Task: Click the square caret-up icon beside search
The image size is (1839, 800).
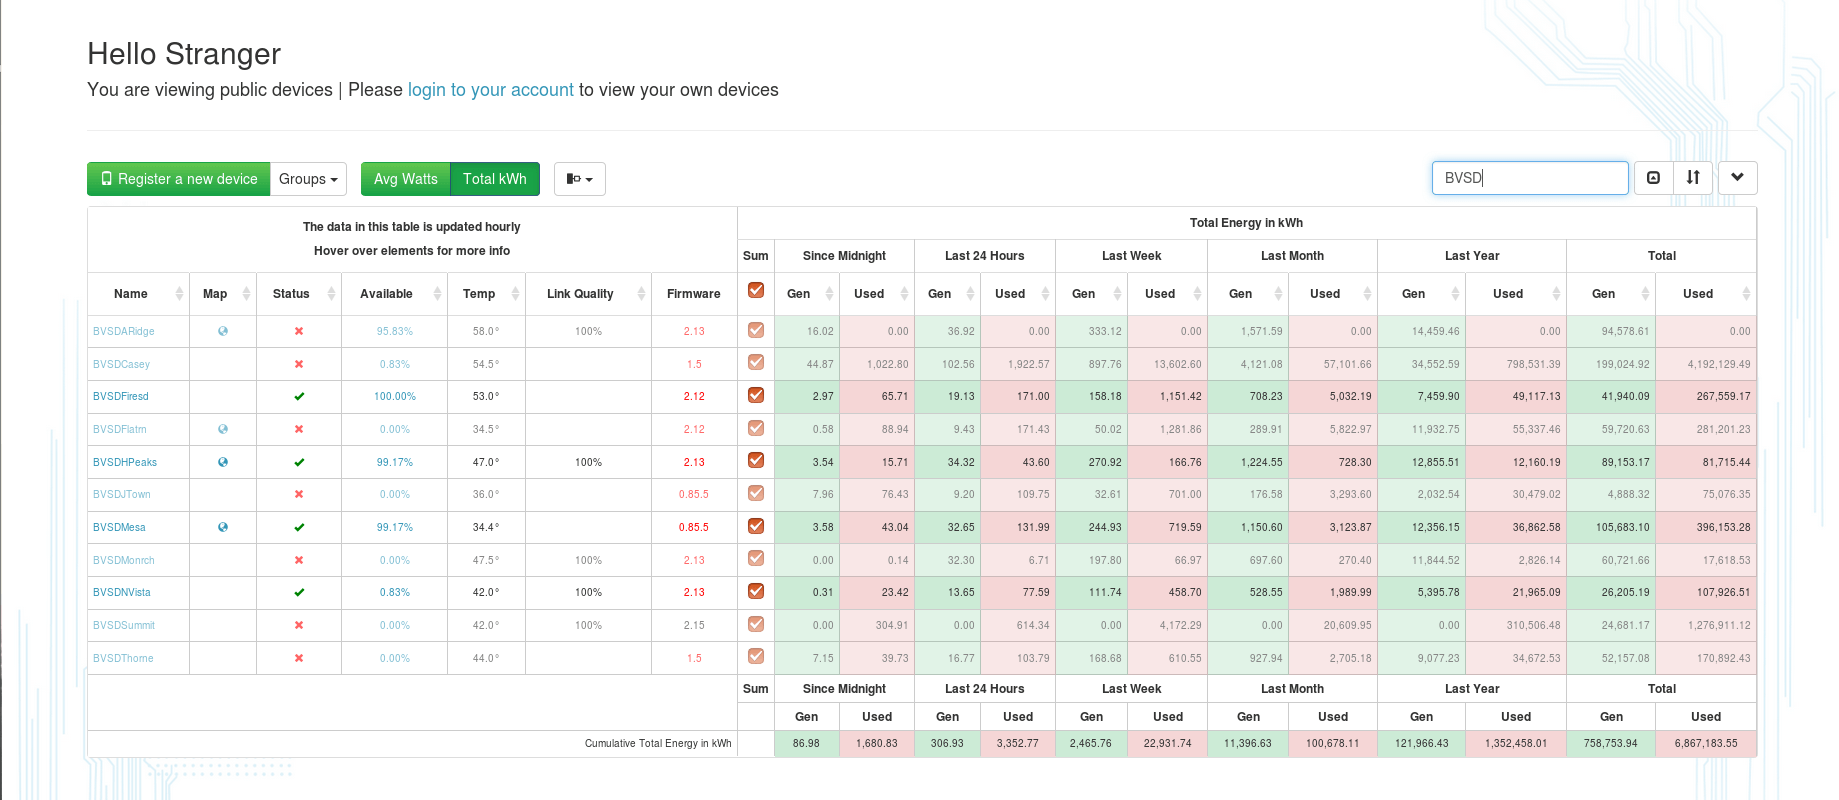Action: coord(1653,178)
